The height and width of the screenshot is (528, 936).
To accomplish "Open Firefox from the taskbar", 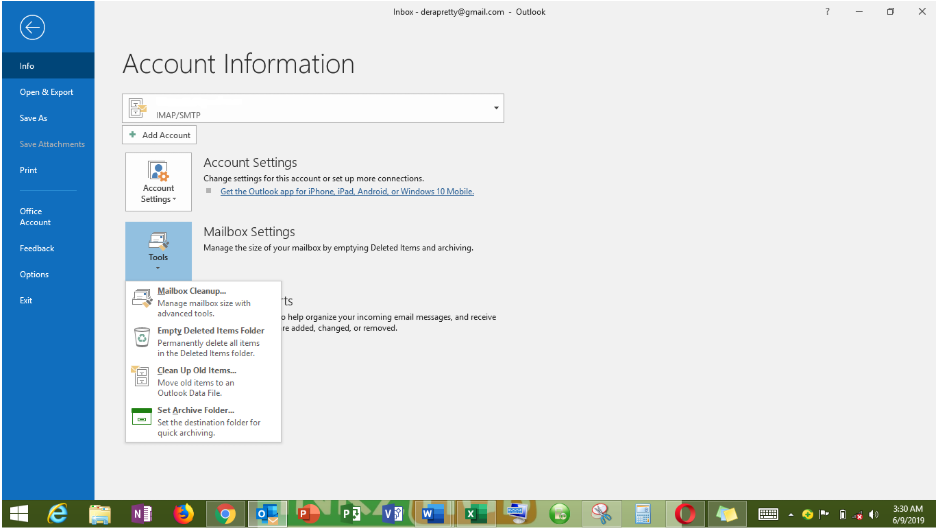I will coord(184,514).
